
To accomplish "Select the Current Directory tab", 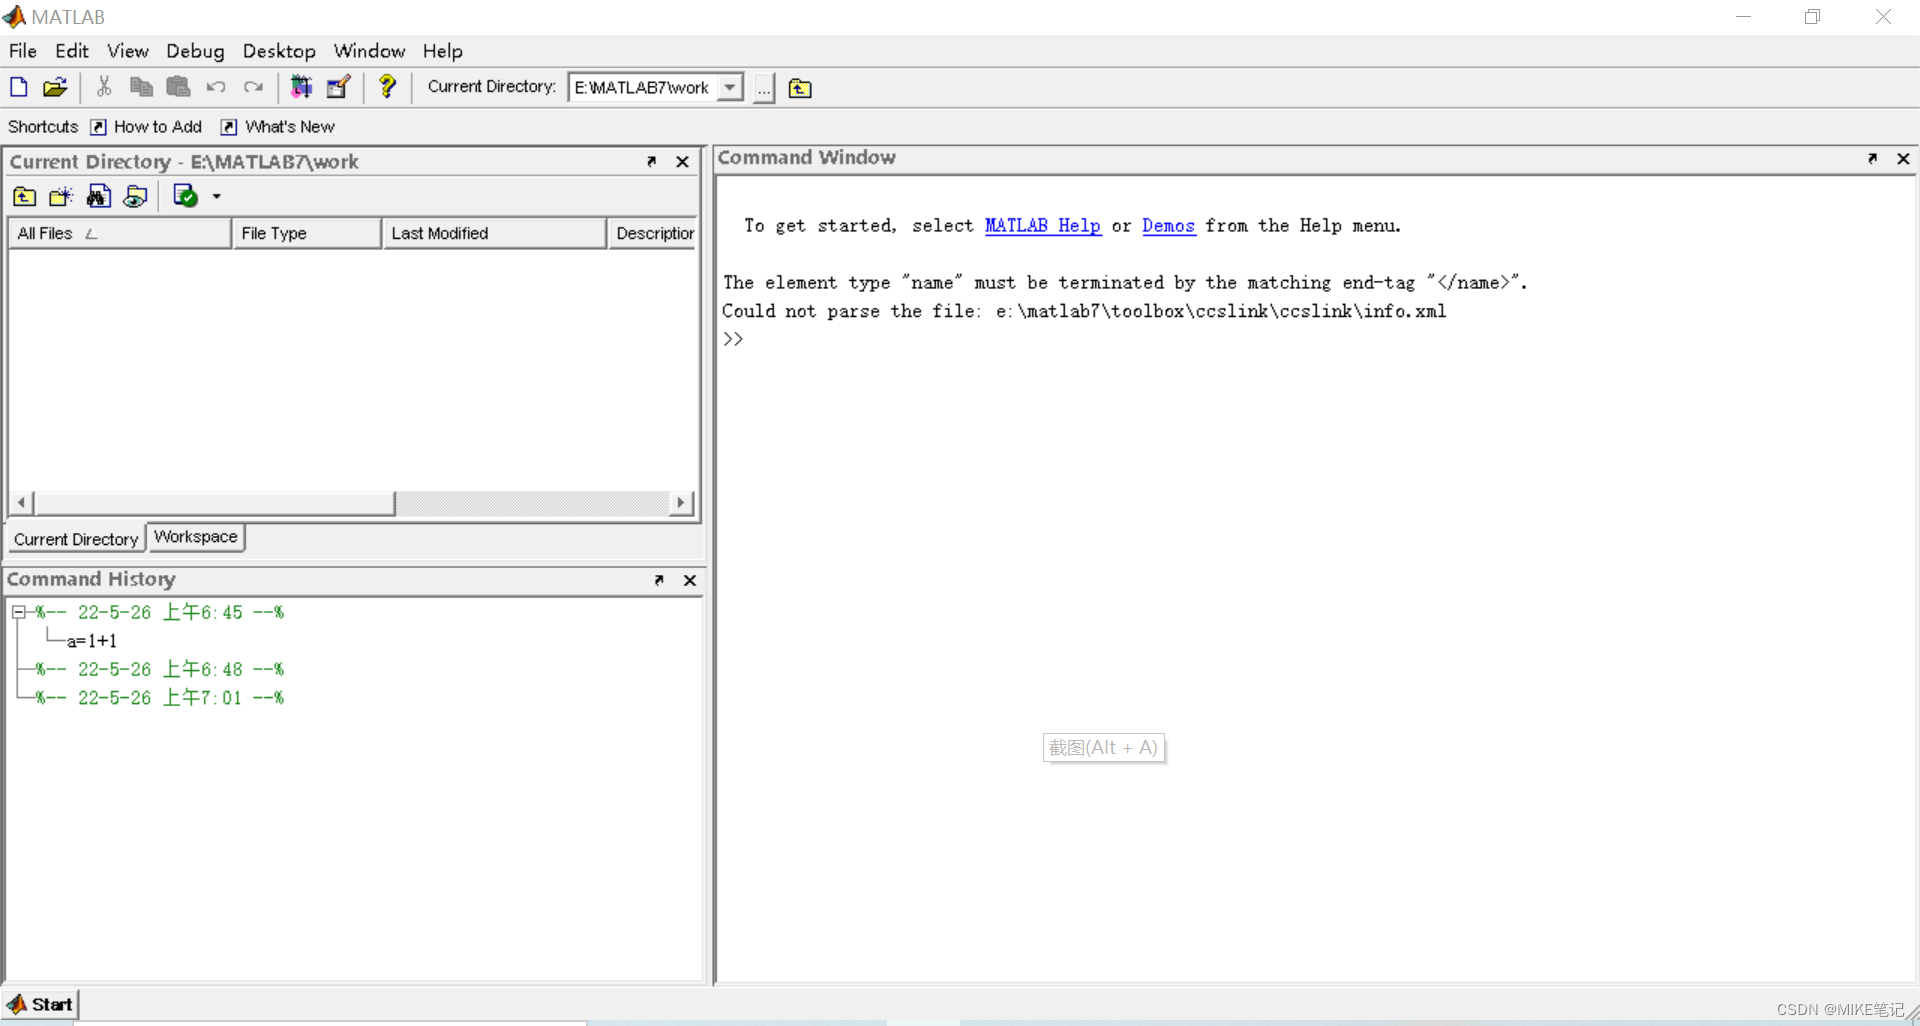I will 75,539.
